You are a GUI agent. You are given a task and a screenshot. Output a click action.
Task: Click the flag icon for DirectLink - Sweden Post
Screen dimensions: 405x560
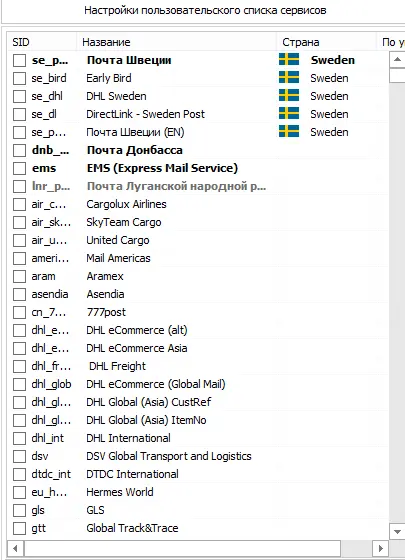[x=289, y=113]
